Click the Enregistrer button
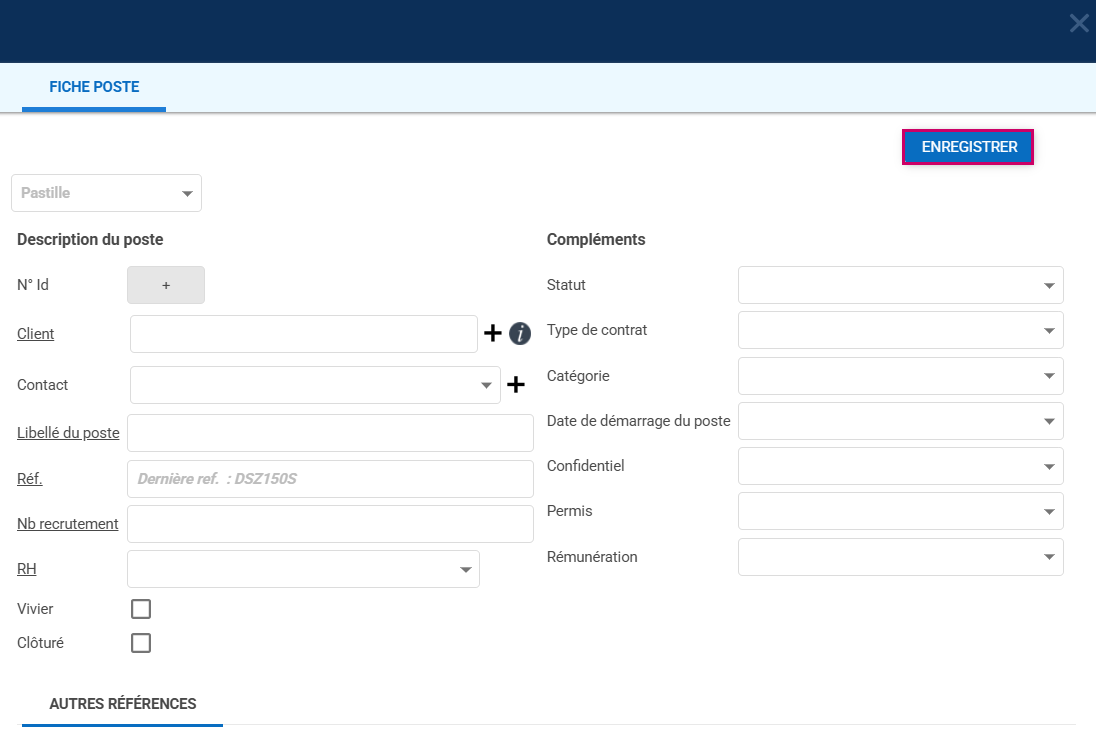The width and height of the screenshot is (1096, 747). point(968,147)
